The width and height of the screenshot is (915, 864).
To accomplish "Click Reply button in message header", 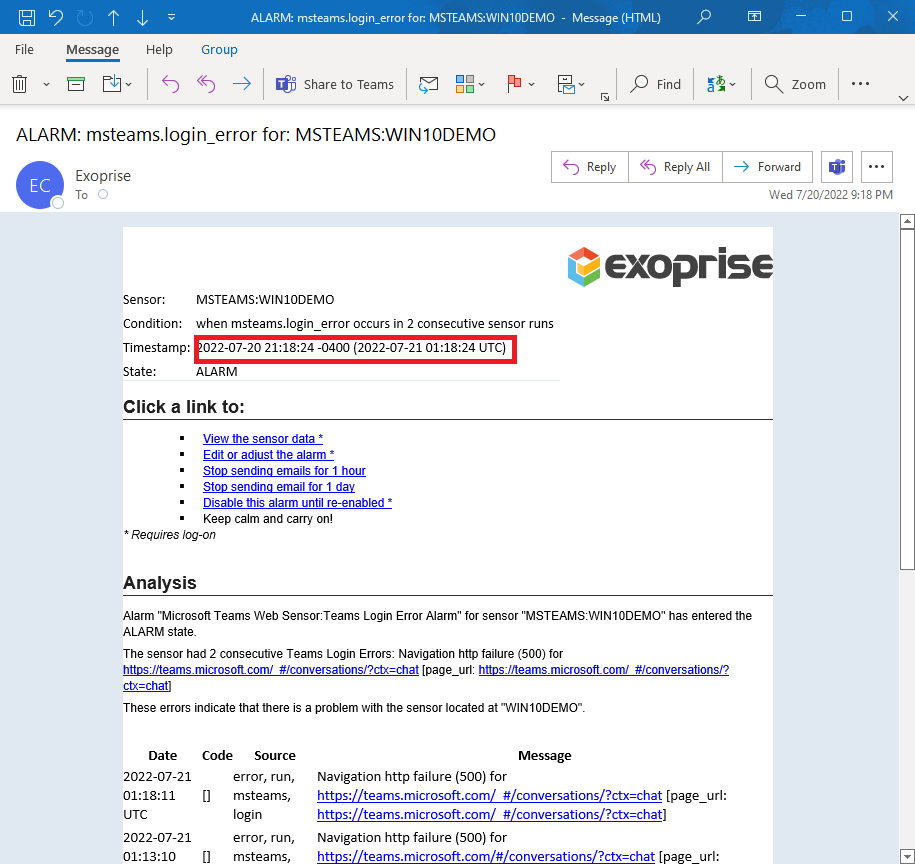I will pyautogui.click(x=589, y=167).
